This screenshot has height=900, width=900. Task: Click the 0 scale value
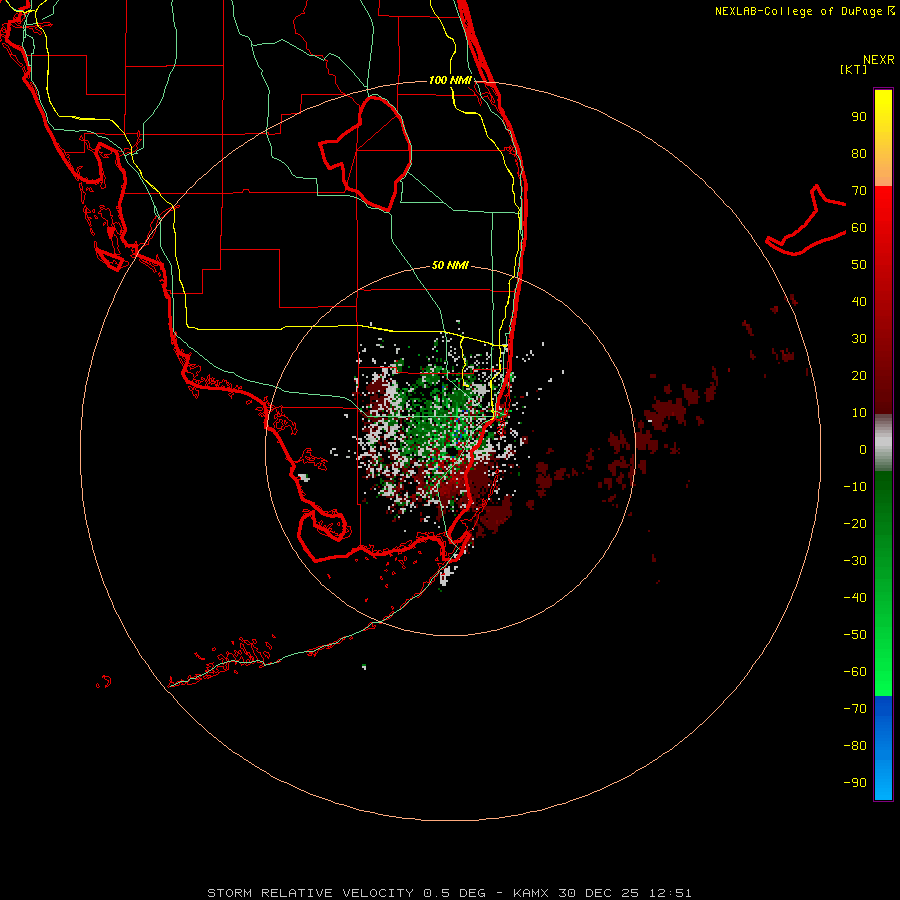point(863,450)
